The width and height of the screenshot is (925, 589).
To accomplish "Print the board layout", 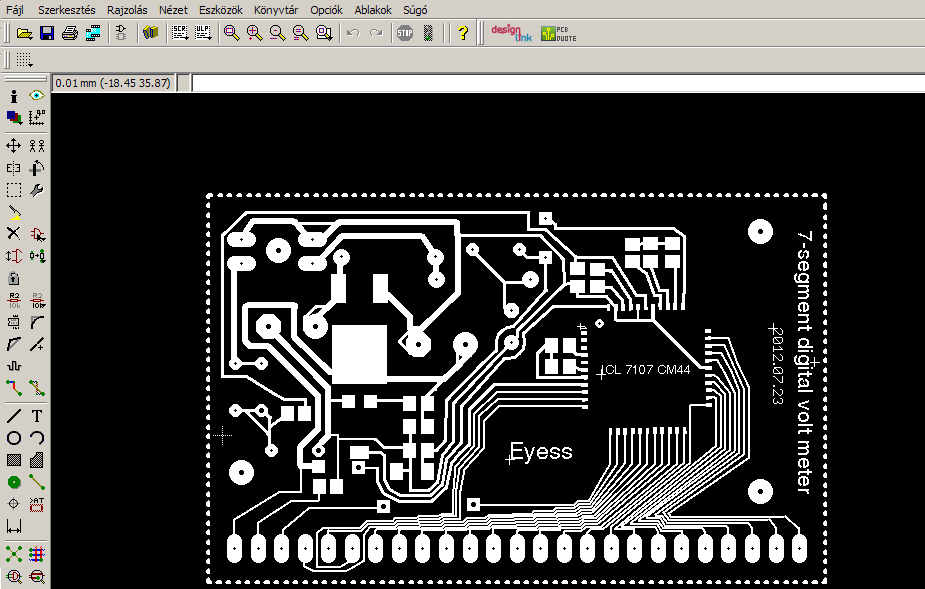I will 70,33.
